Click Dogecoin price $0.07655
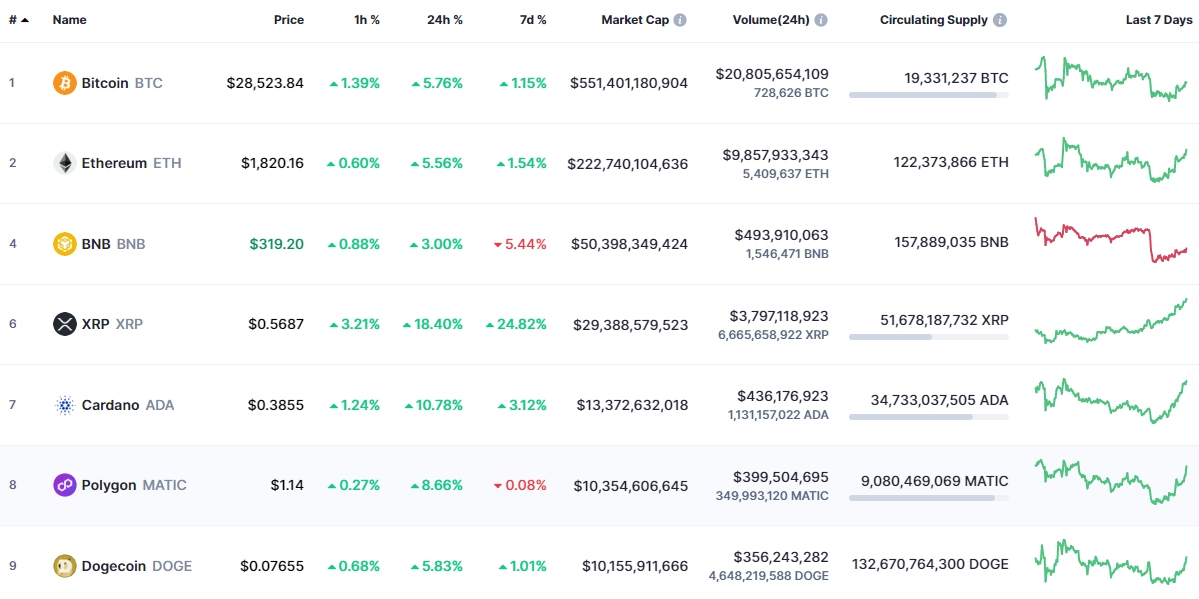 (272, 566)
